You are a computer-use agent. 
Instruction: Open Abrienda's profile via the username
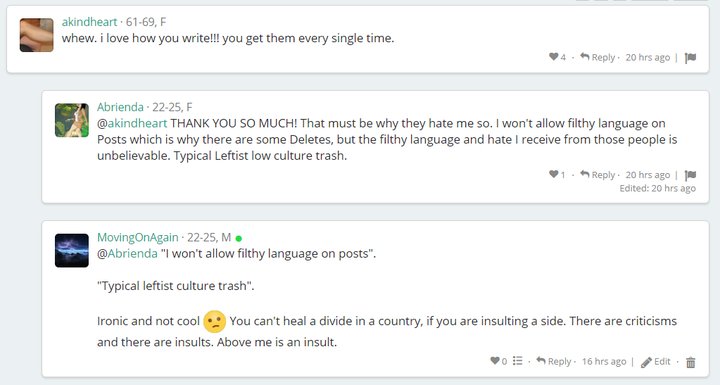(120, 107)
